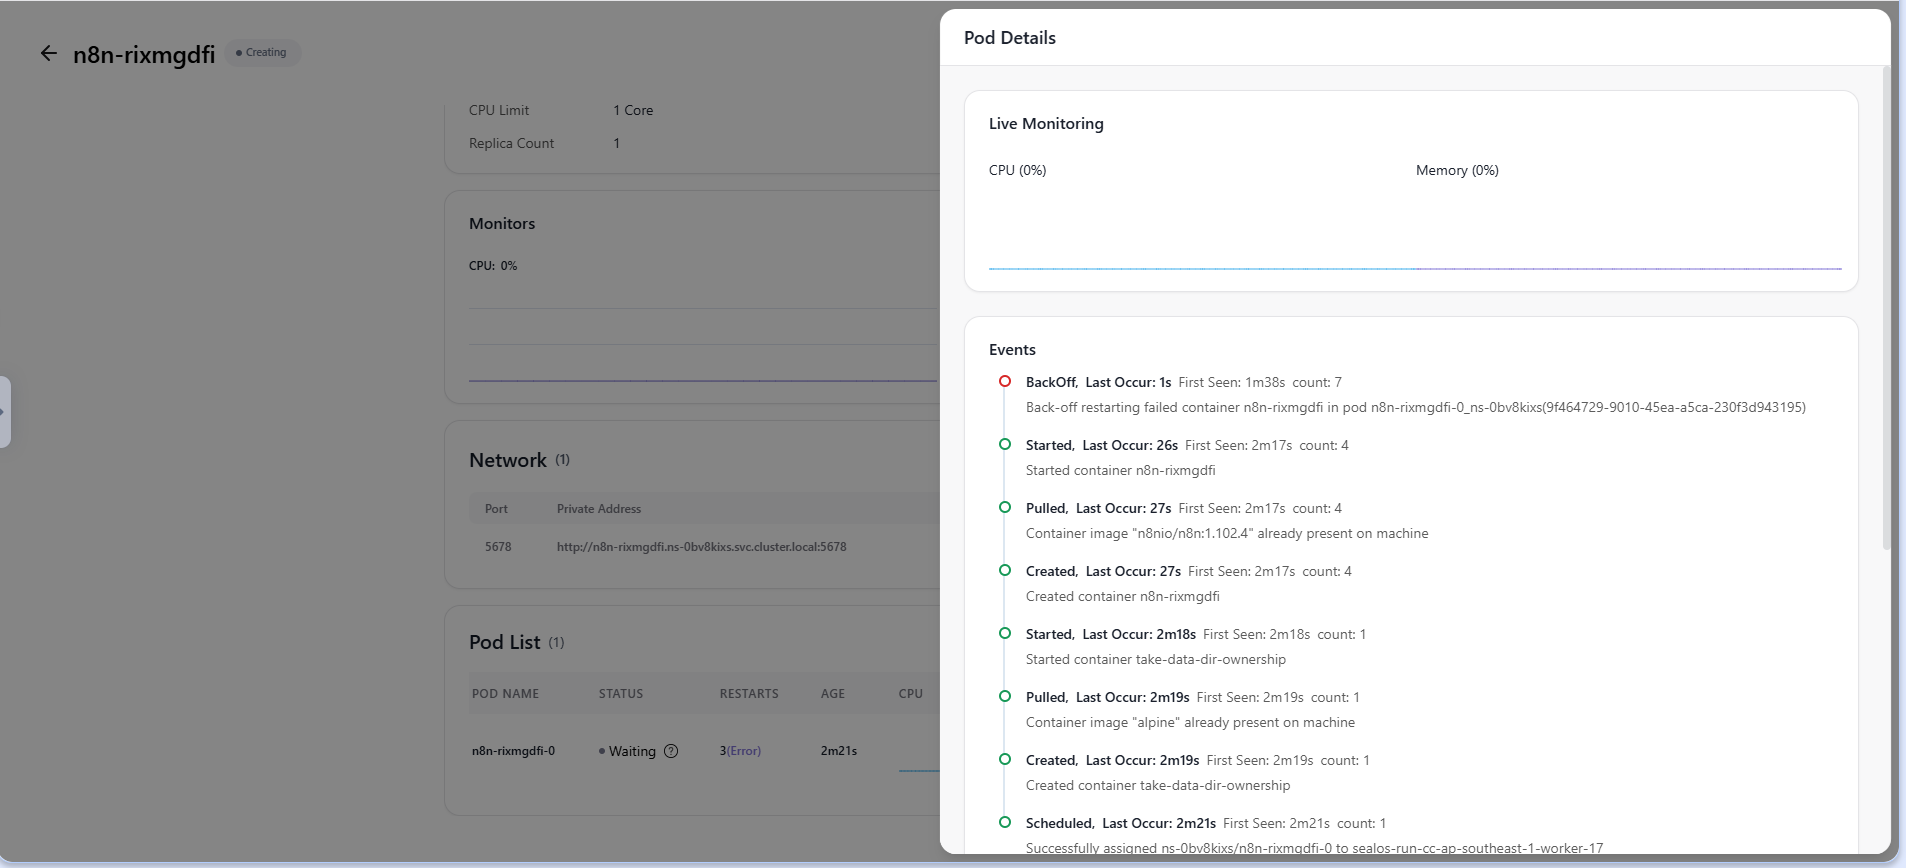Viewport: 1906px width, 868px height.
Task: Click the Created container n8n-rixmgdfi message
Action: [x=1122, y=597]
